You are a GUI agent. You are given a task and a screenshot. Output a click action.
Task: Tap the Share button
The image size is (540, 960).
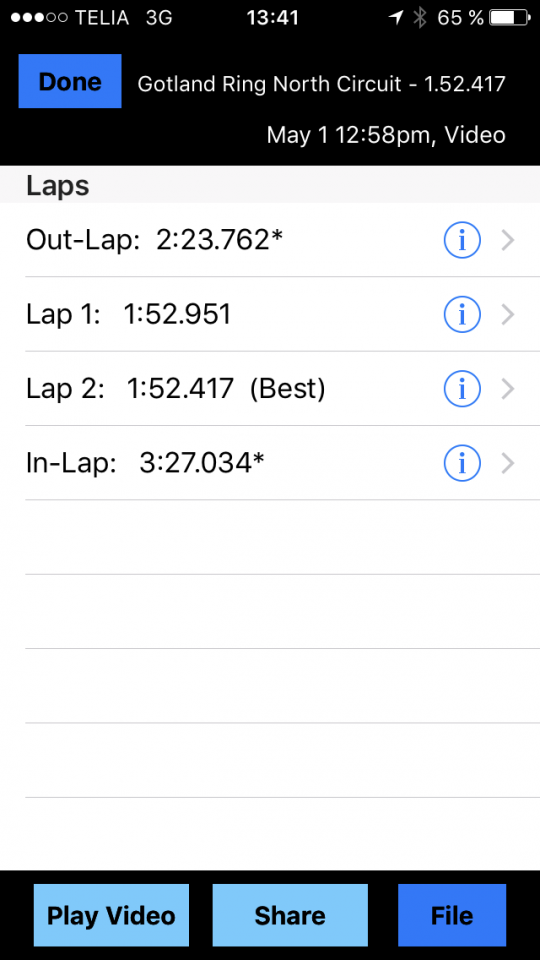(x=290, y=915)
